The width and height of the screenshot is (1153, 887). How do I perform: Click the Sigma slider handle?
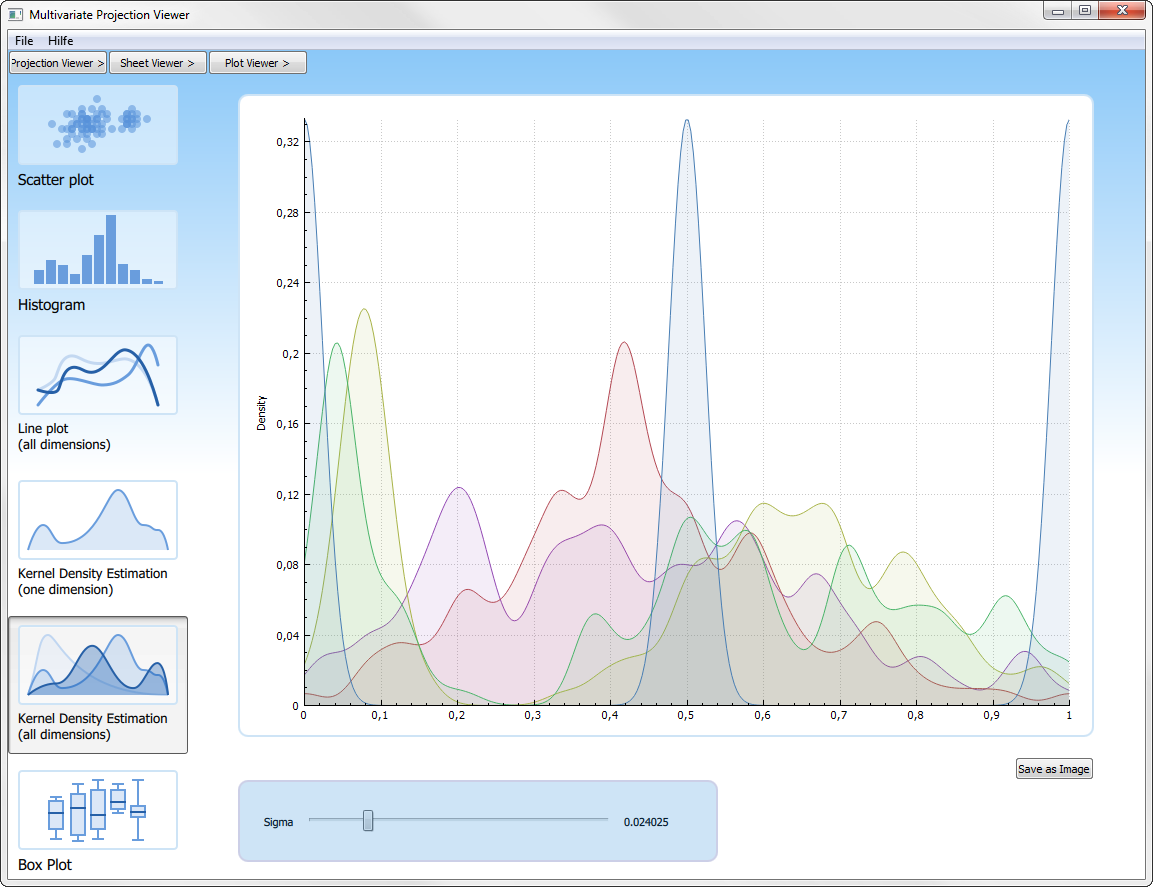pyautogui.click(x=368, y=821)
